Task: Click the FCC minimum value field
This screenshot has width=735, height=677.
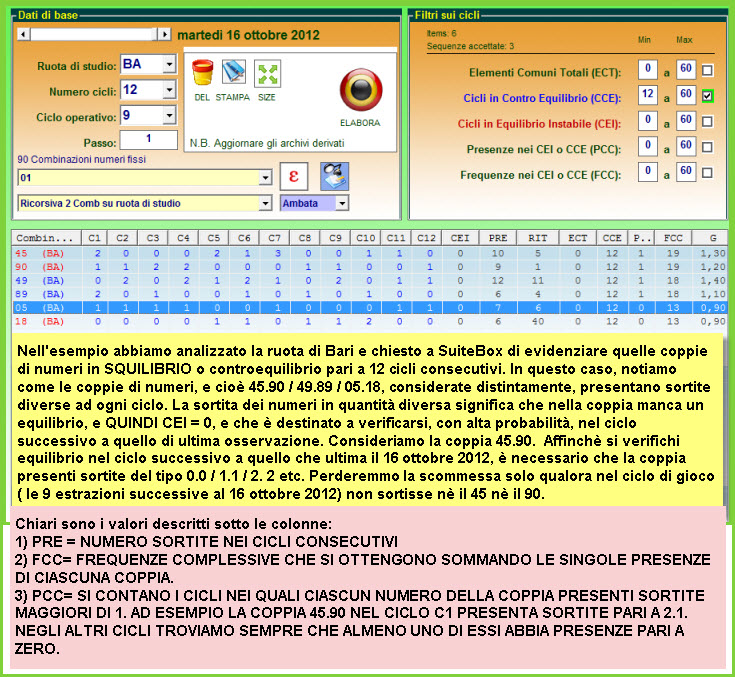Action: click(x=647, y=172)
